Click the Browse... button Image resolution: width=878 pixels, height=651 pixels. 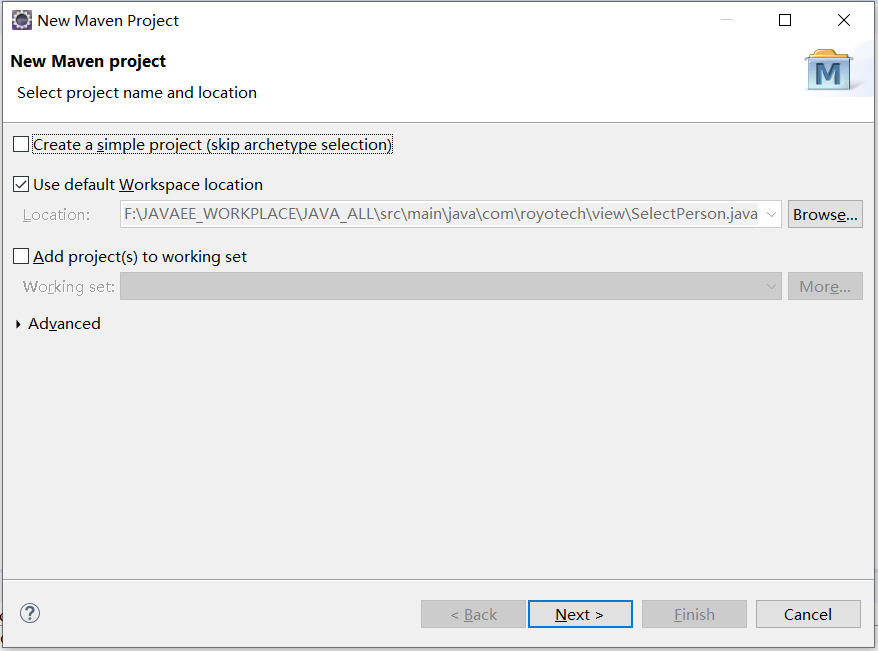point(825,214)
